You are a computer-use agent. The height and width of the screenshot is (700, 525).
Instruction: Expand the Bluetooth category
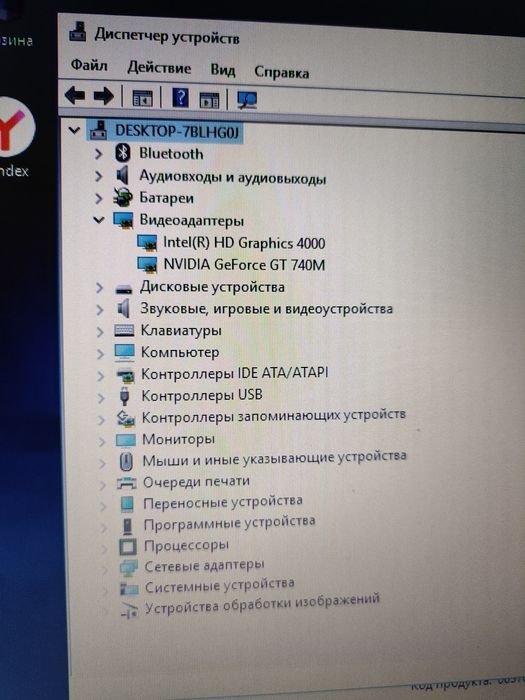(99, 154)
